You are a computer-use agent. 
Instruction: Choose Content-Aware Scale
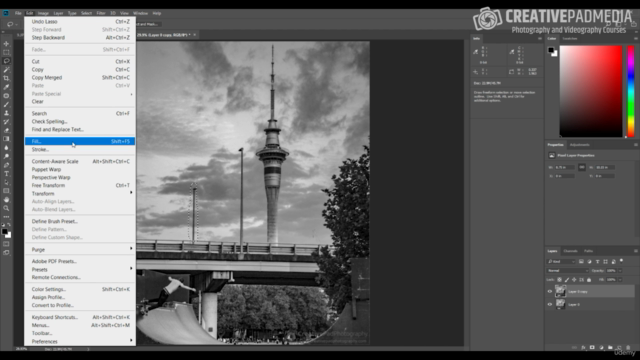point(80,161)
